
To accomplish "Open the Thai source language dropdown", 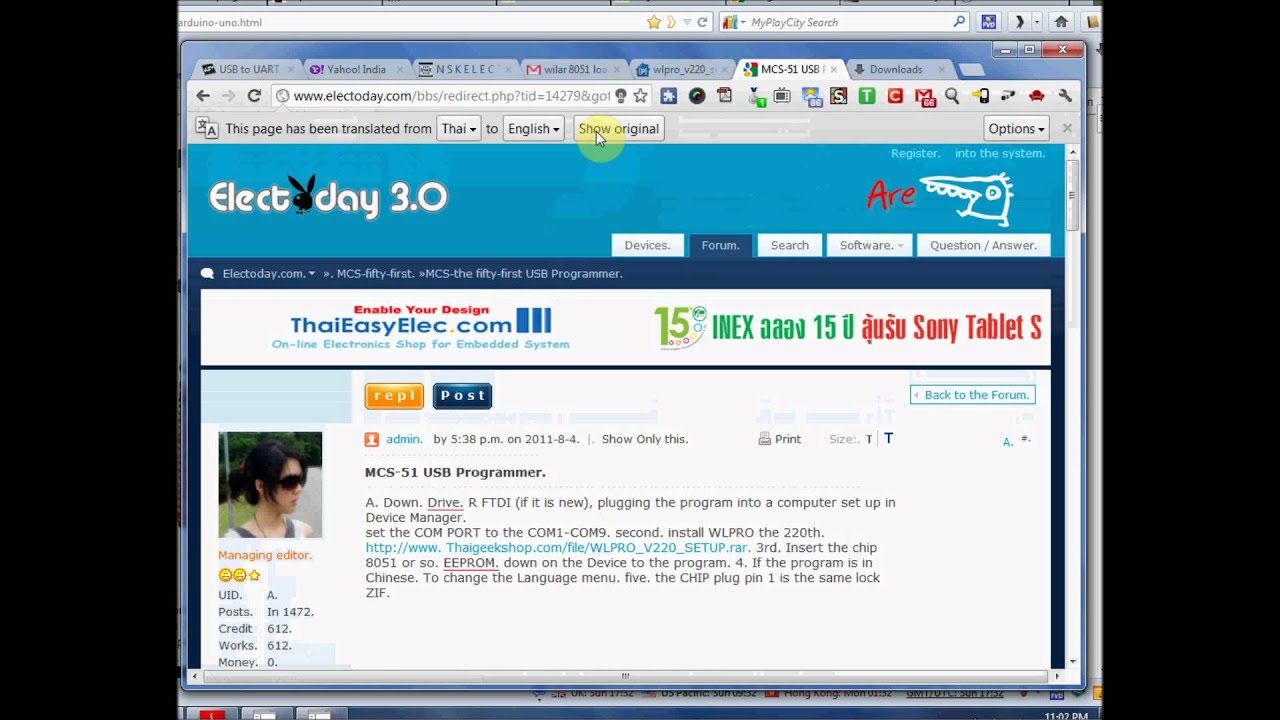I will coord(459,128).
